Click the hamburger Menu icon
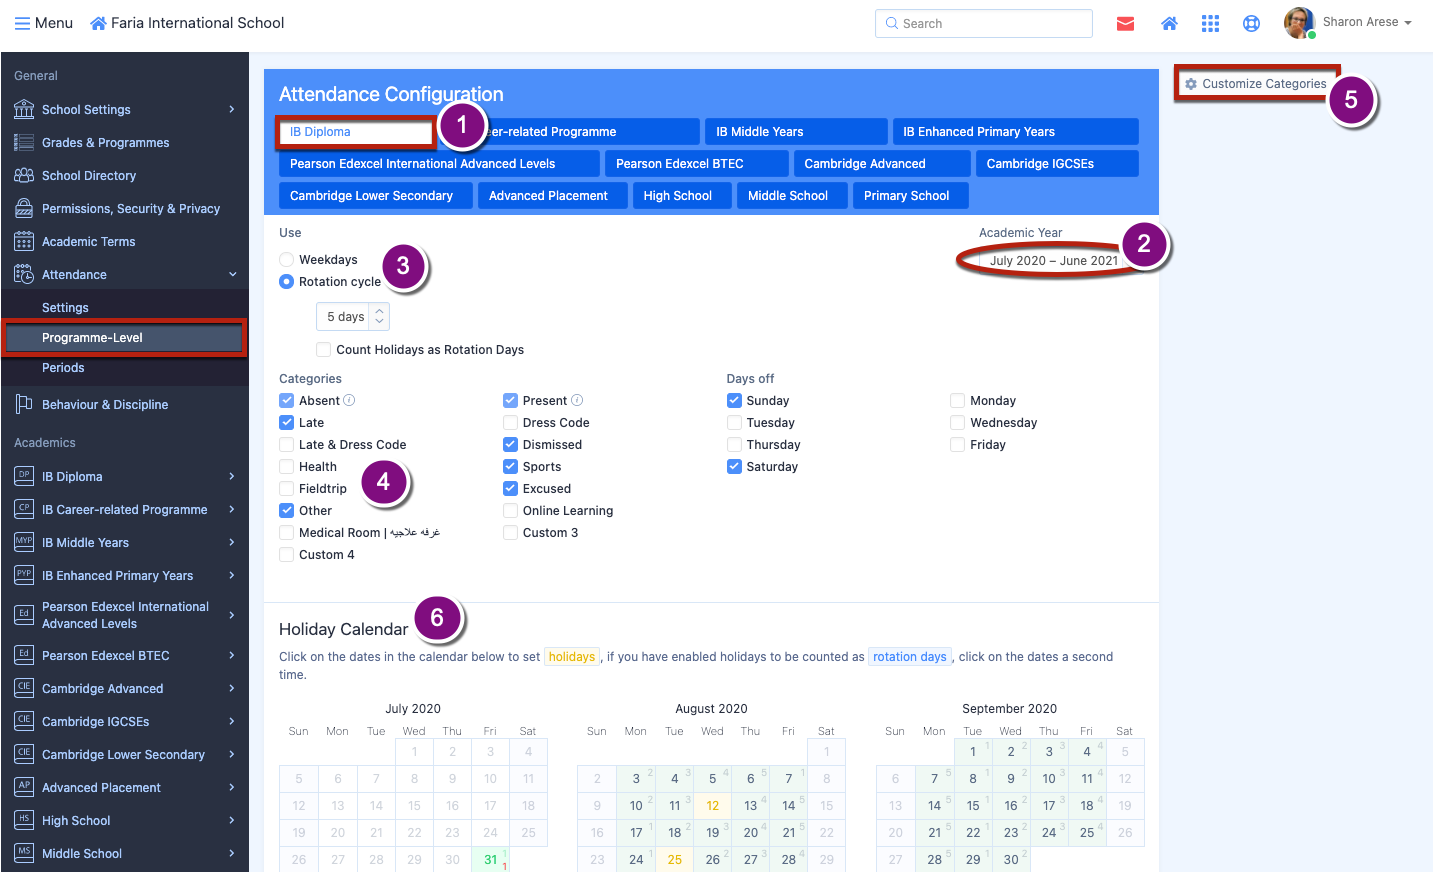The height and width of the screenshot is (872, 1433). pos(22,23)
